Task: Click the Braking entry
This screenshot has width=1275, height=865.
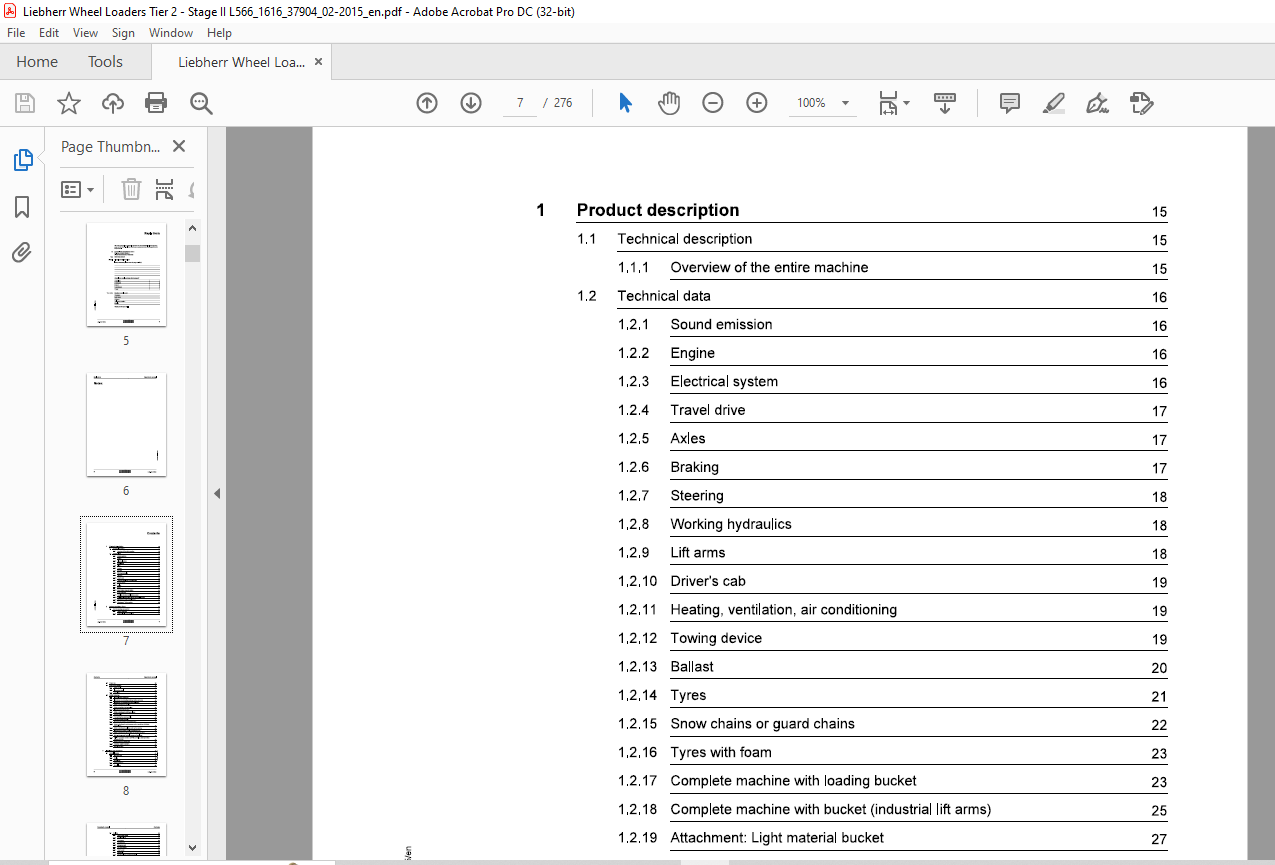Action: click(x=694, y=467)
